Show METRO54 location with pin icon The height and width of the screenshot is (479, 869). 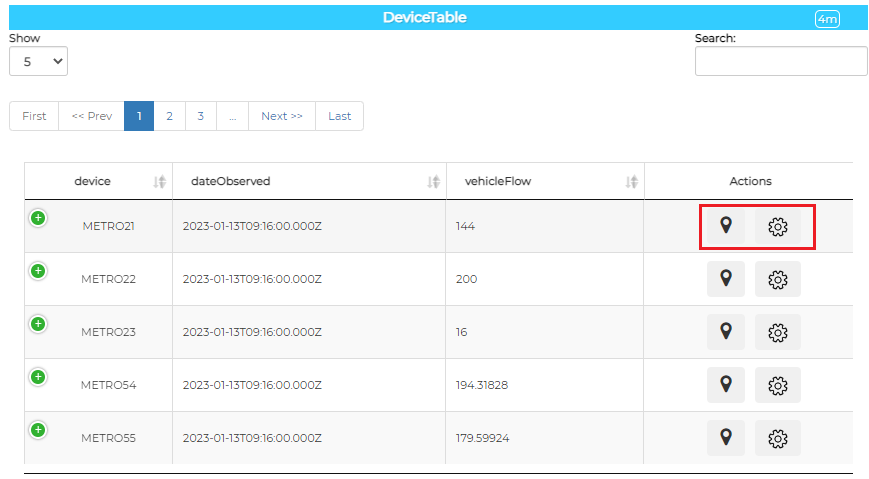click(726, 385)
